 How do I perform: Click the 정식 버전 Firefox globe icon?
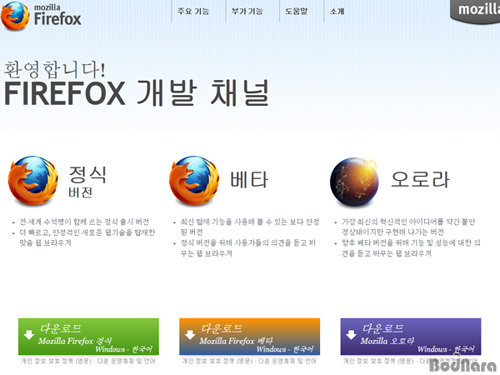pos(33,180)
